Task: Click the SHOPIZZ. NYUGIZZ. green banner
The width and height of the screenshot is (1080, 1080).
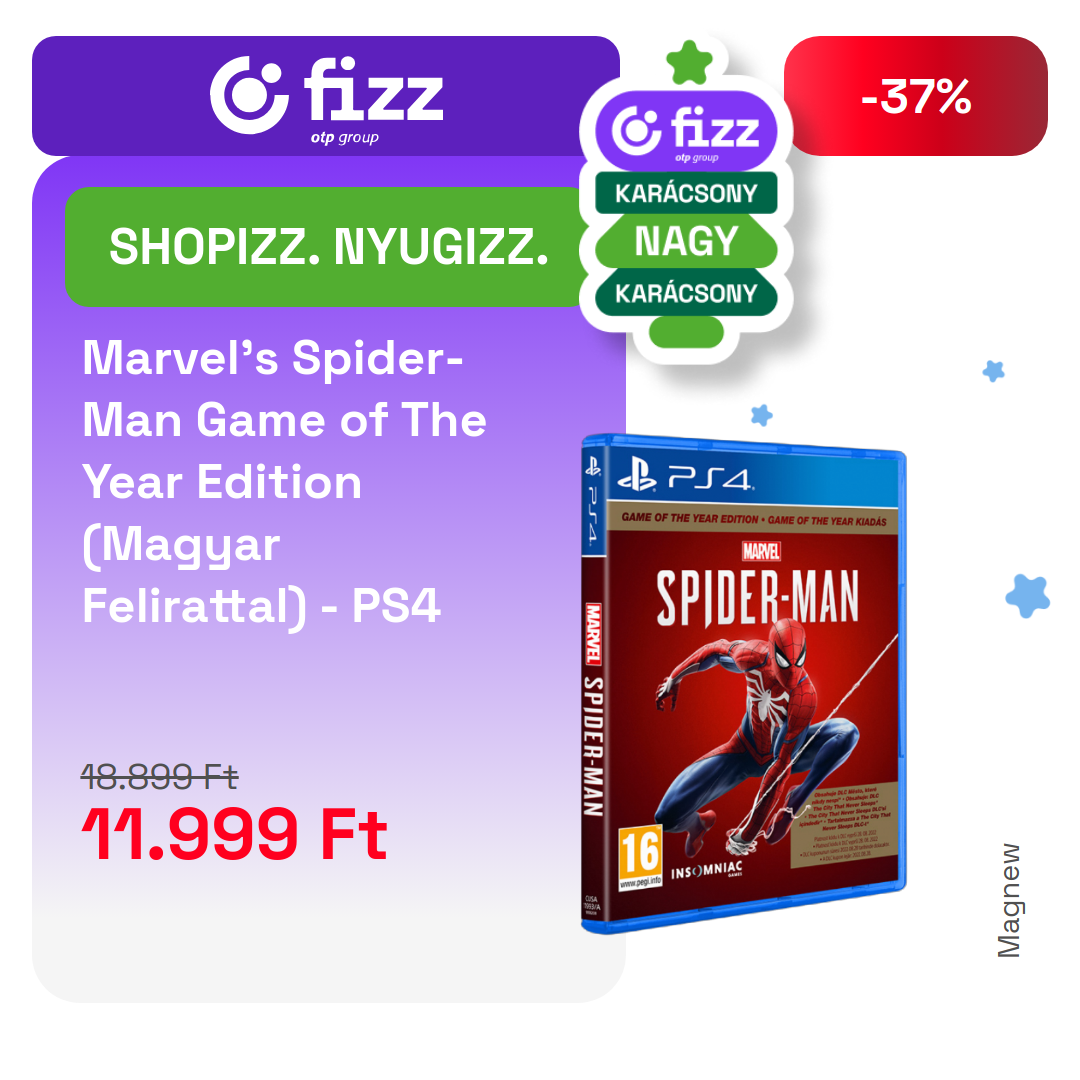Action: point(325,247)
